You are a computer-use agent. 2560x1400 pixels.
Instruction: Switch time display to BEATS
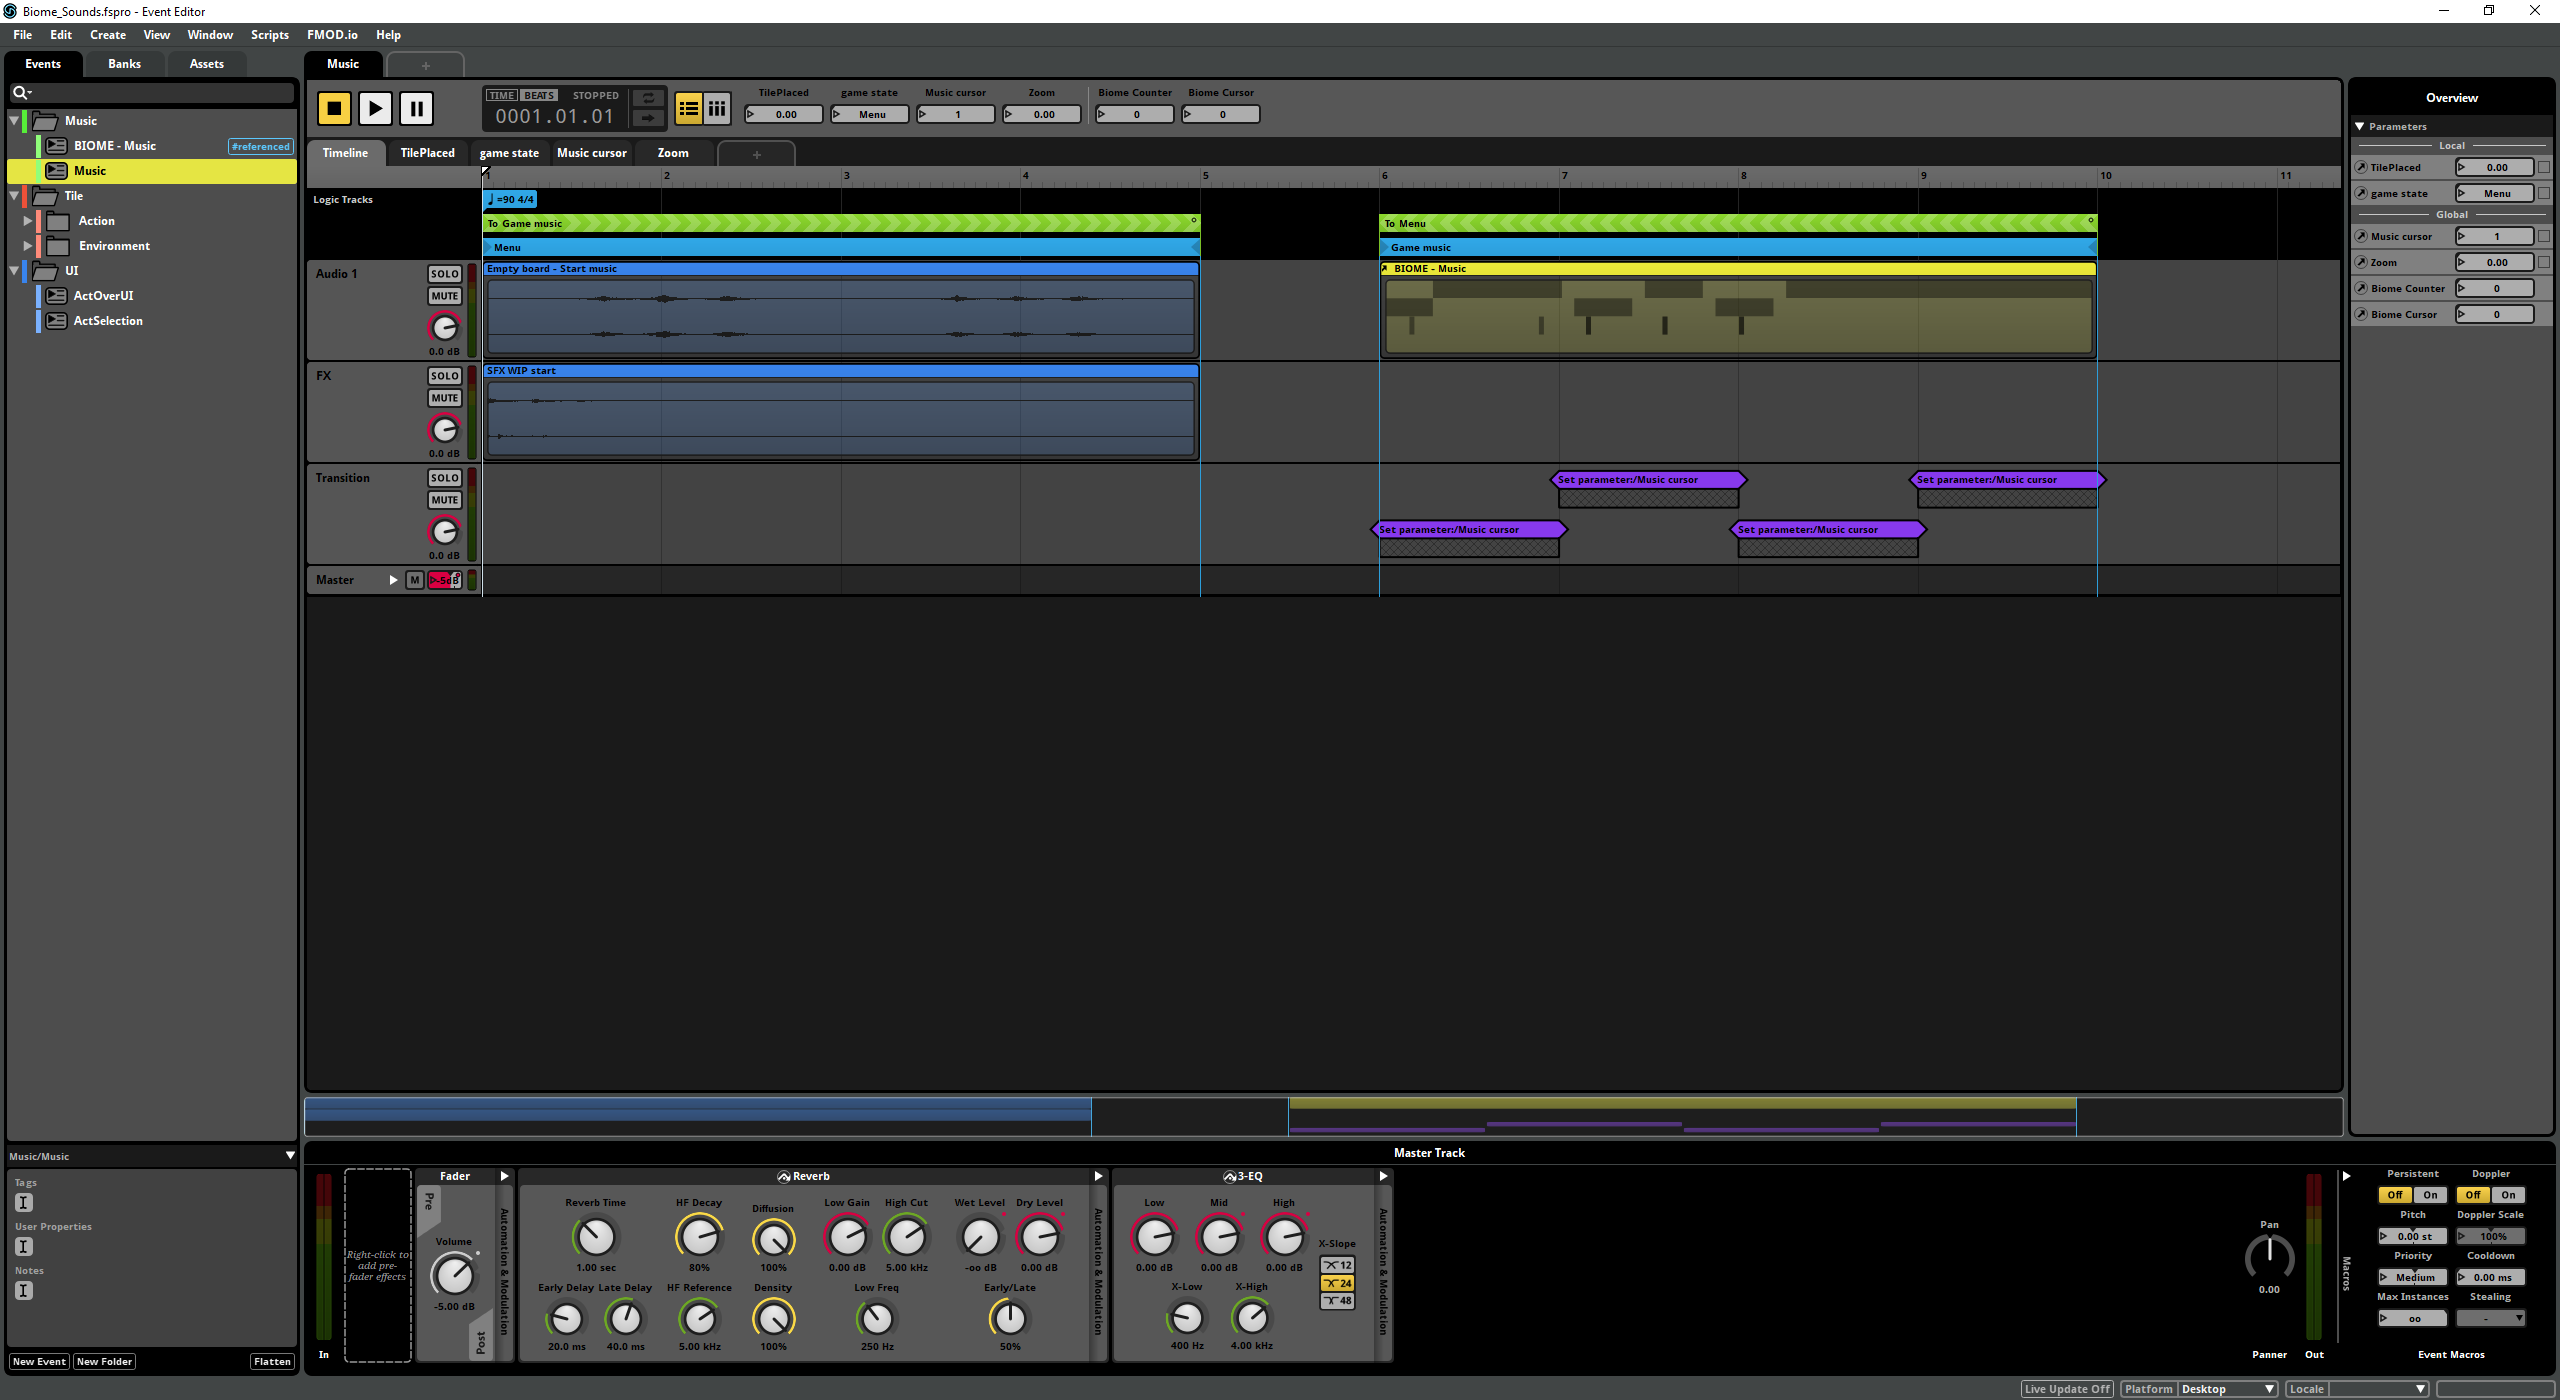[x=539, y=96]
